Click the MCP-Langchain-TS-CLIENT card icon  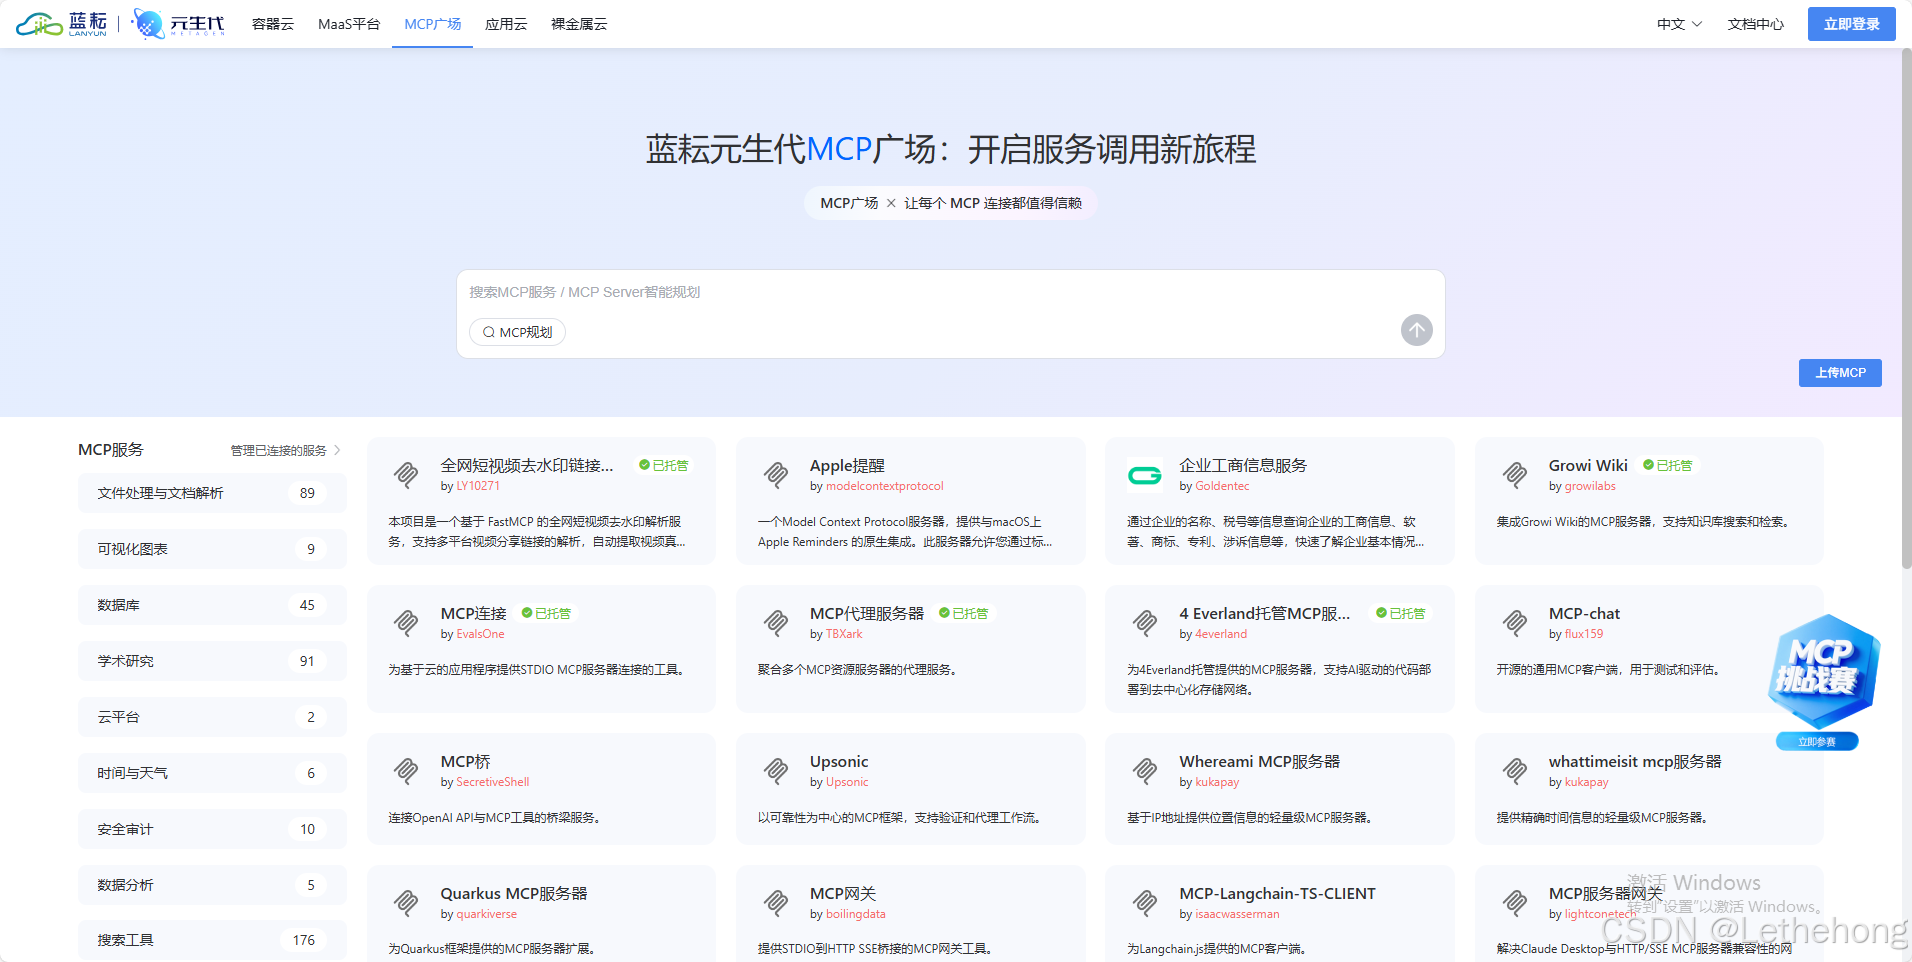pyautogui.click(x=1145, y=903)
